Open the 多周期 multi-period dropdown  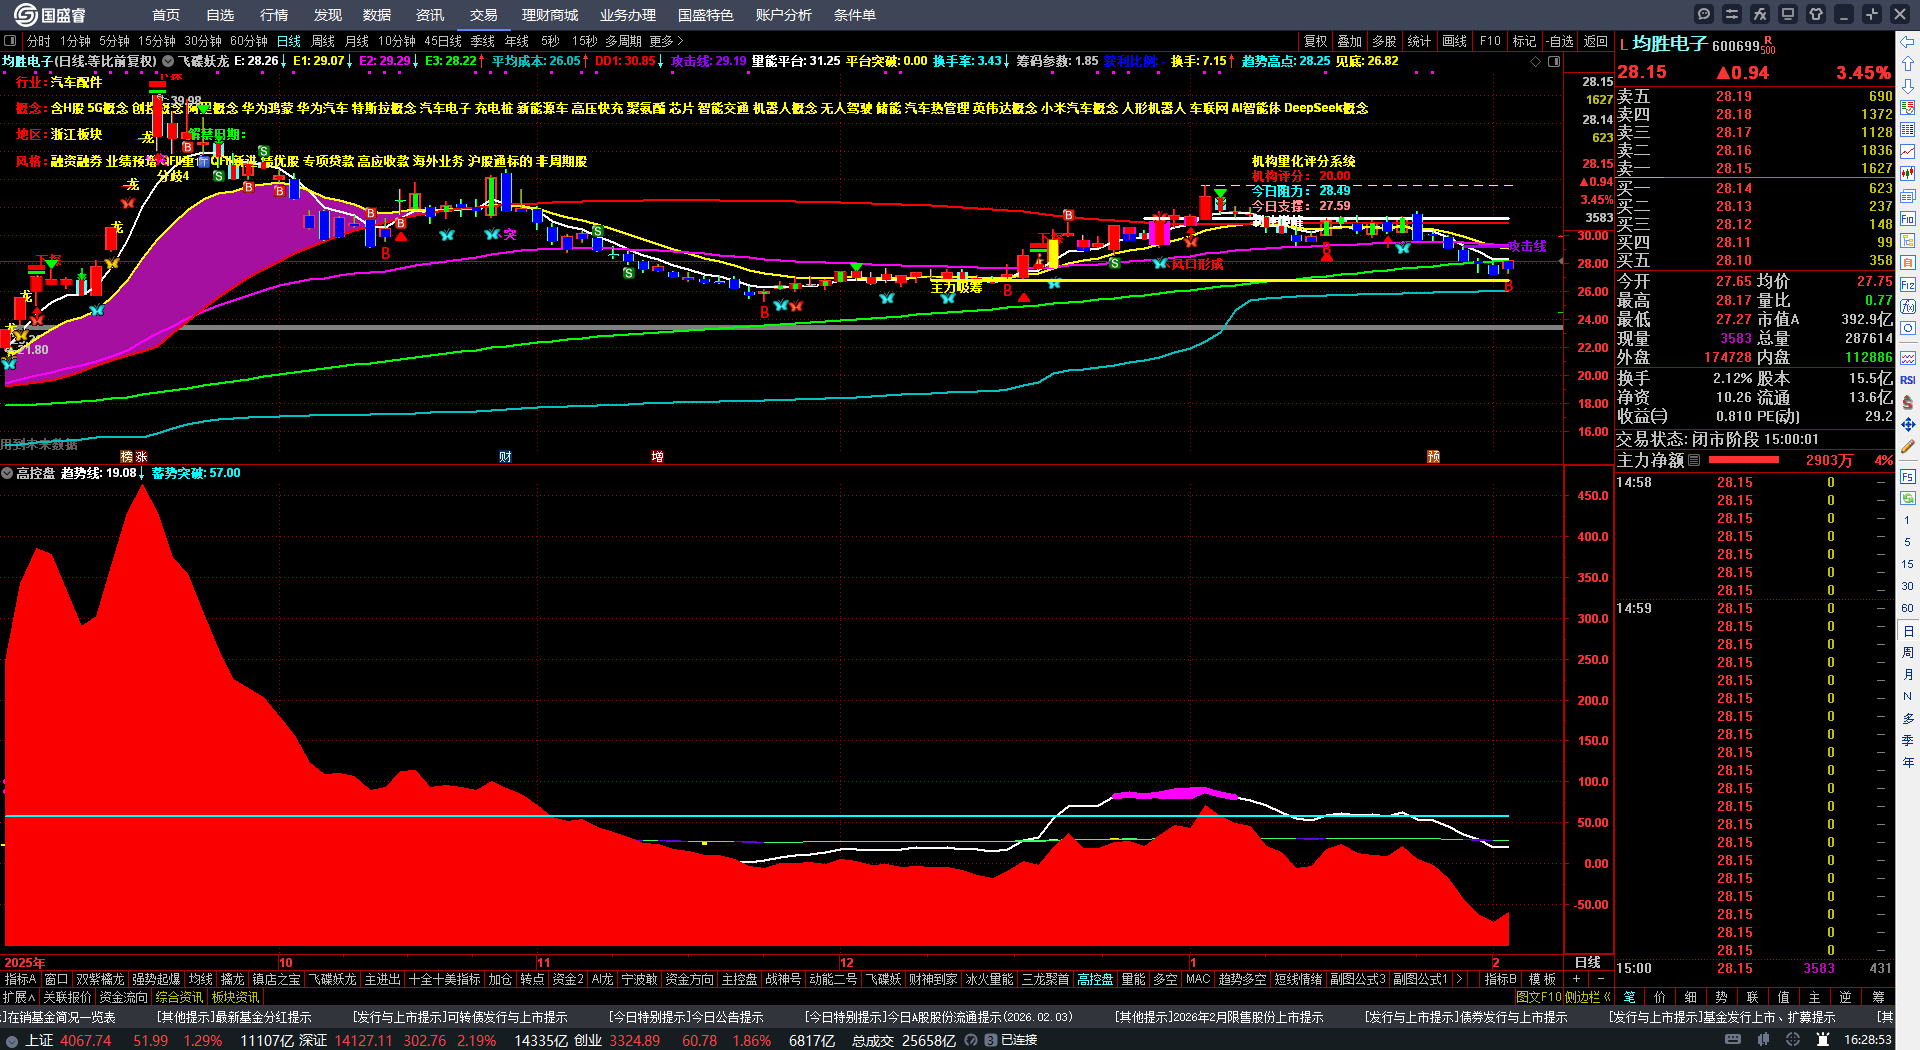pos(623,41)
